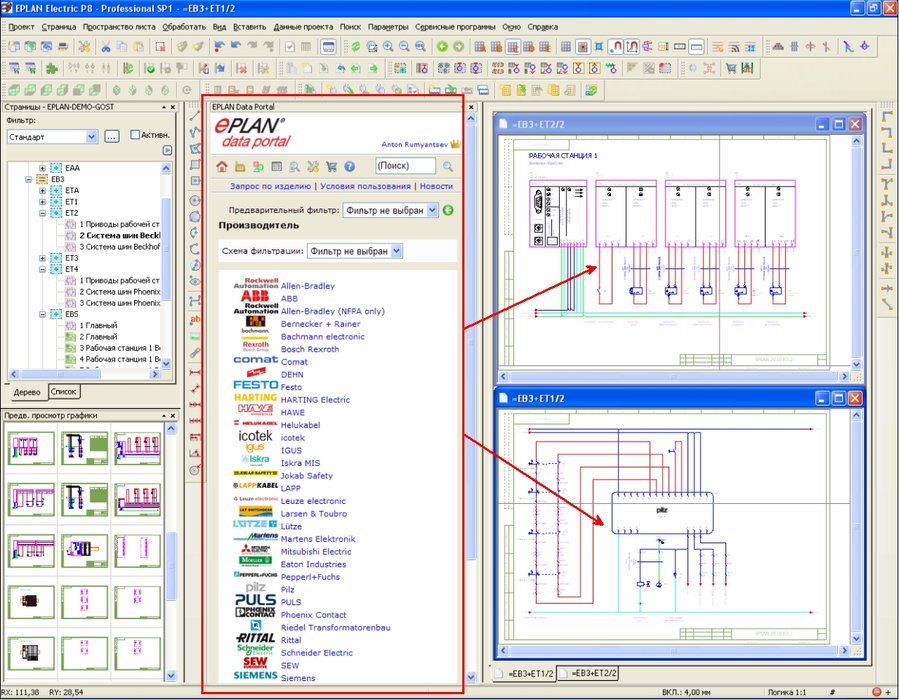The image size is (899, 700).
Task: Click the search magnifier beside the Поиск field
Action: (x=448, y=167)
